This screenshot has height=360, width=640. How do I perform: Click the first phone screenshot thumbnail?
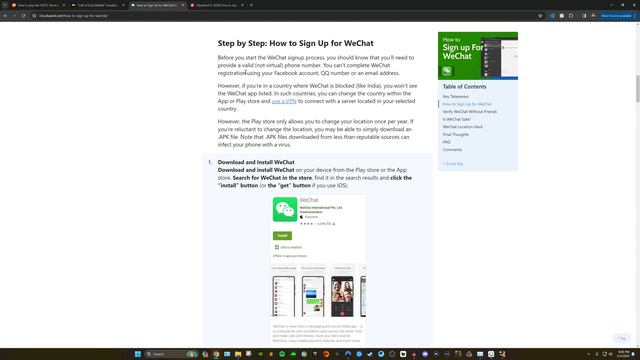[284, 296]
